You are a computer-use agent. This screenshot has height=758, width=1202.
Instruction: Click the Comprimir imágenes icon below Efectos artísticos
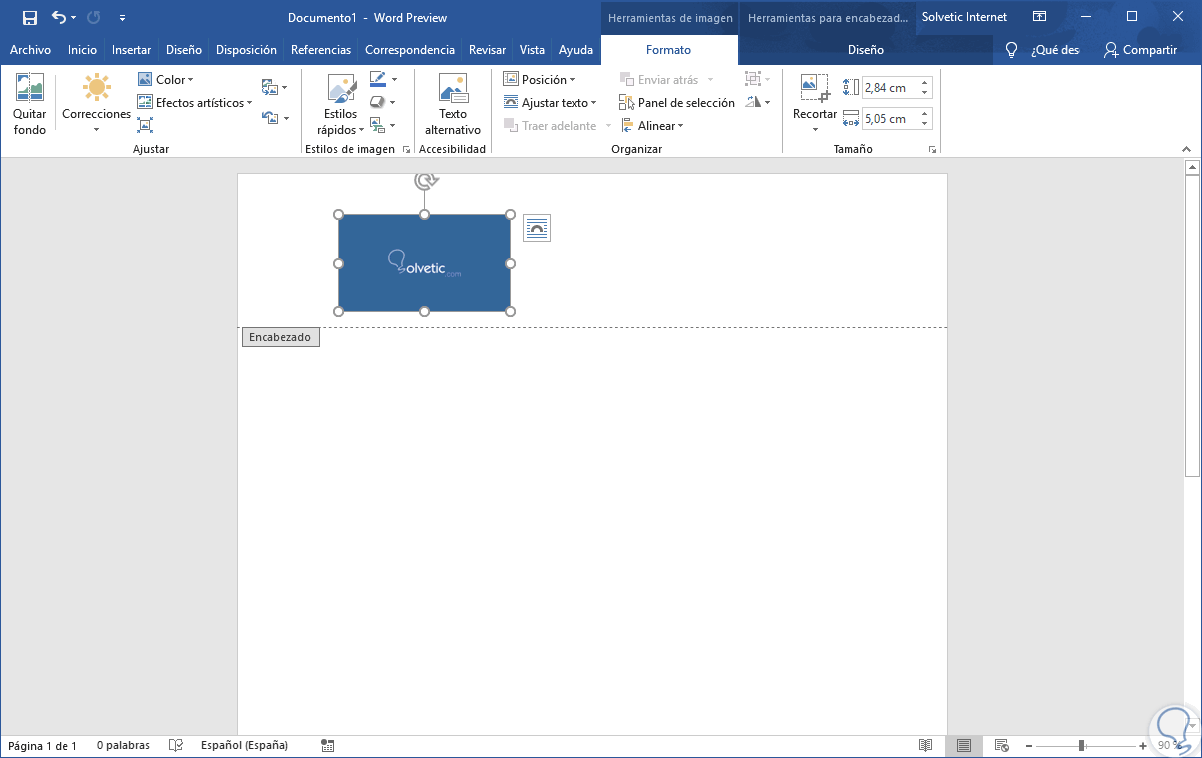pyautogui.click(x=145, y=125)
